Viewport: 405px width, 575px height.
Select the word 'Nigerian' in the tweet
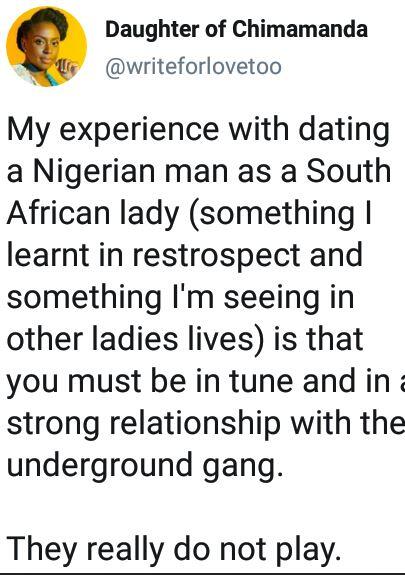coord(94,173)
